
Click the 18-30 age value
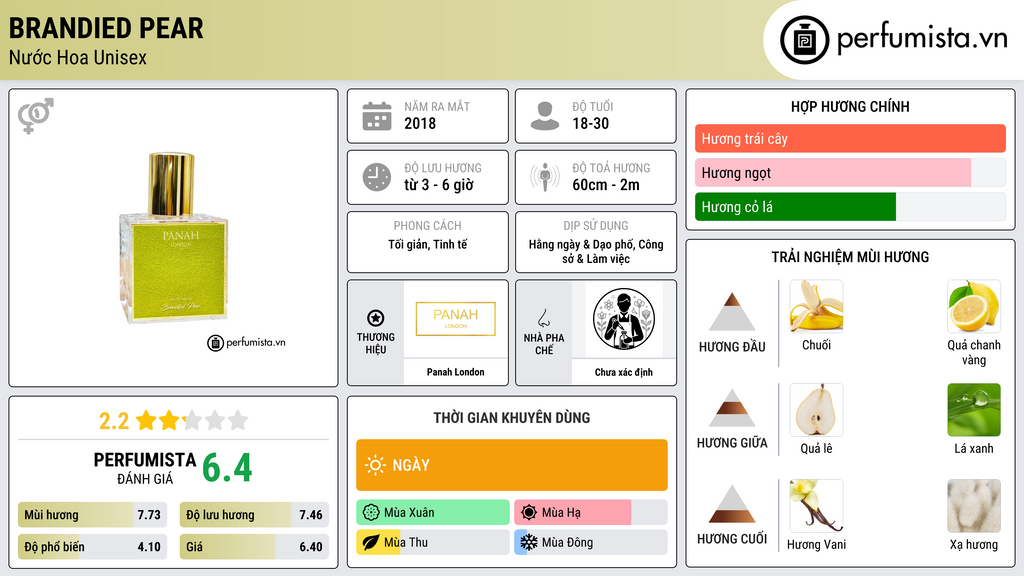coord(590,123)
